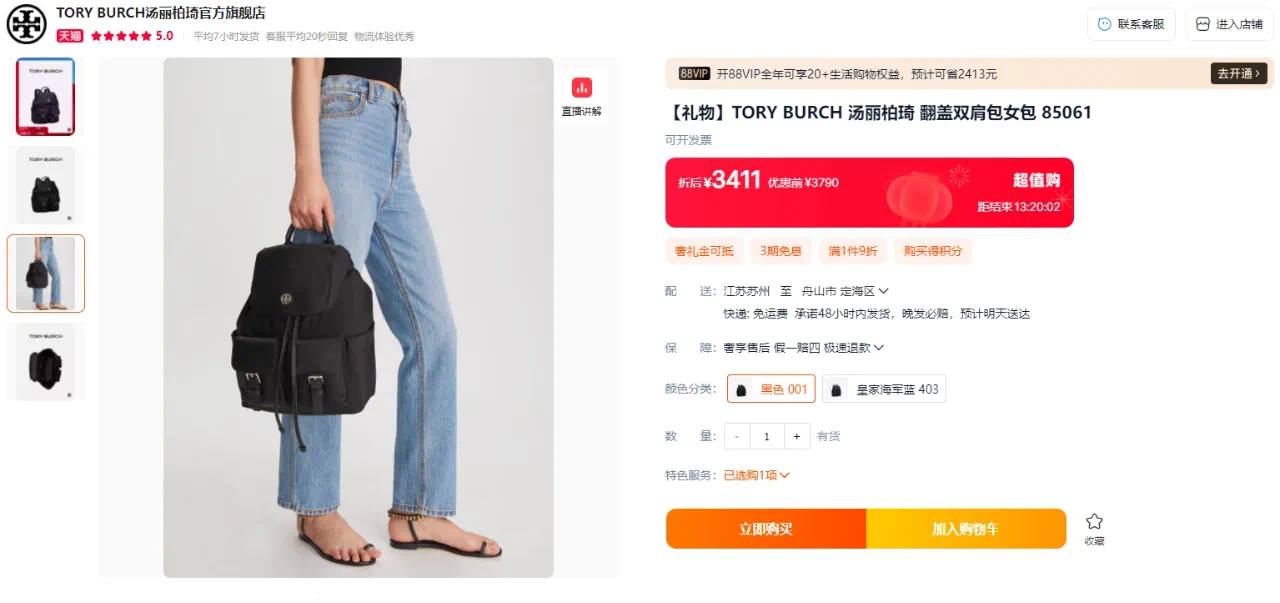The height and width of the screenshot is (603, 1280).
Task: Click the 3期免息 promotion tag
Action: tap(781, 251)
